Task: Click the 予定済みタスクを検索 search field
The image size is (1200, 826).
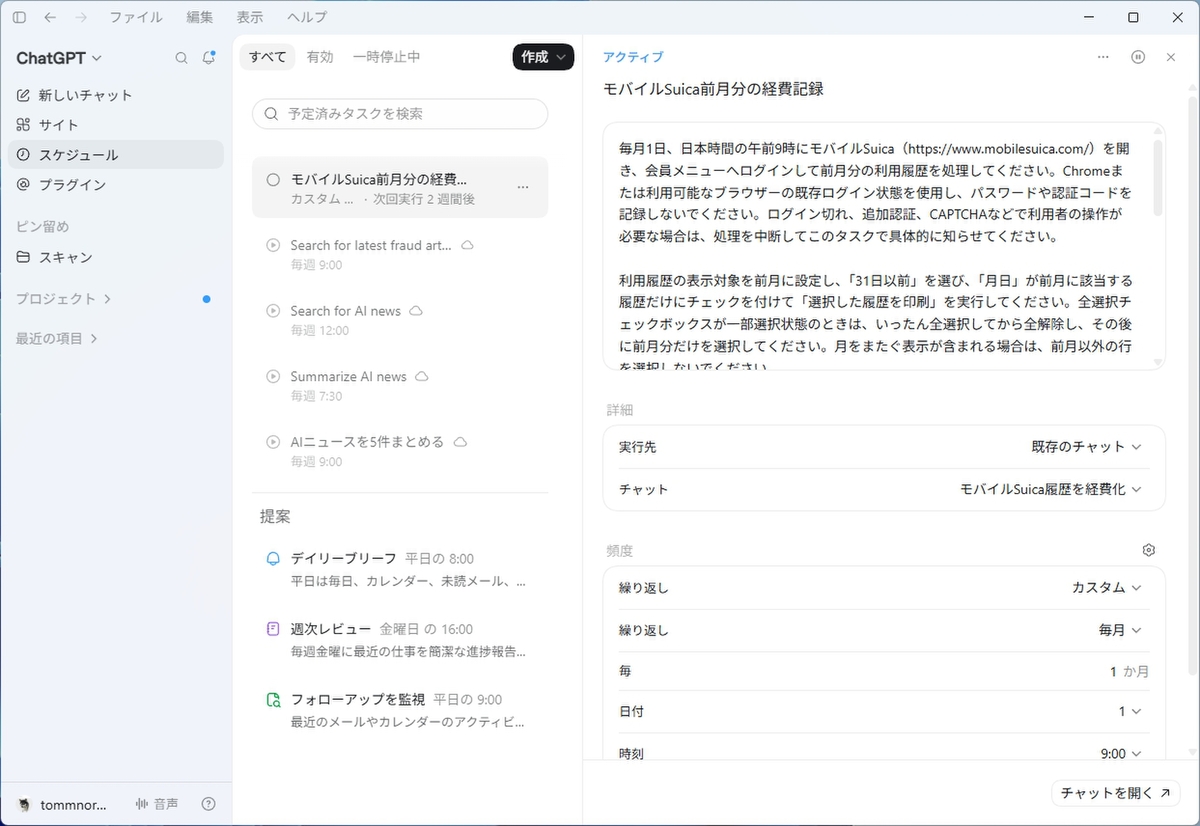Action: coord(400,114)
